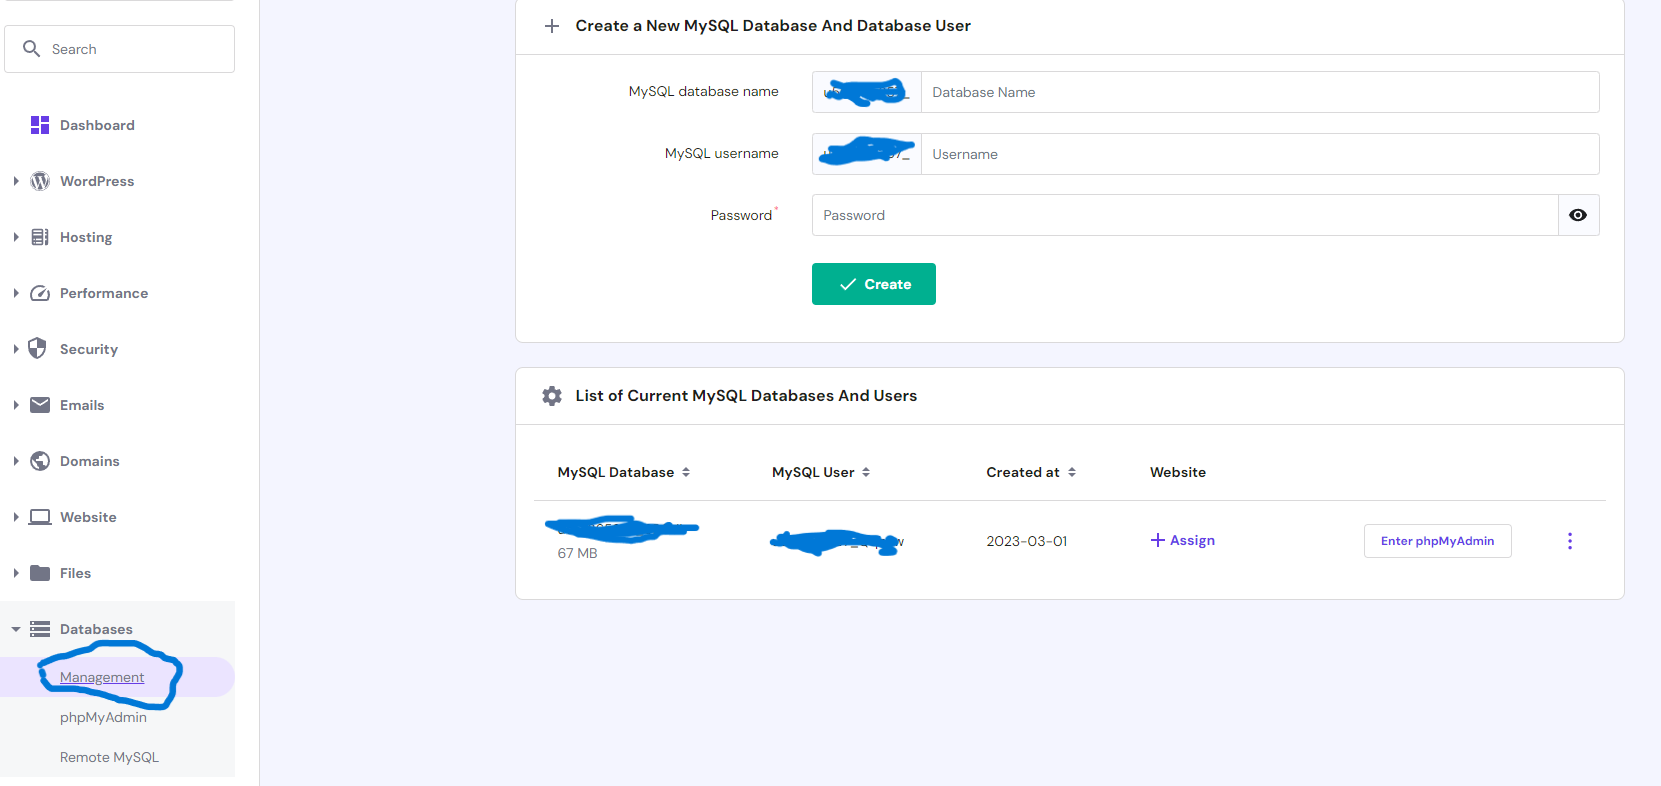This screenshot has height=786, width=1661.
Task: Expand the Domains sidebar section
Action: pyautogui.click(x=16, y=461)
